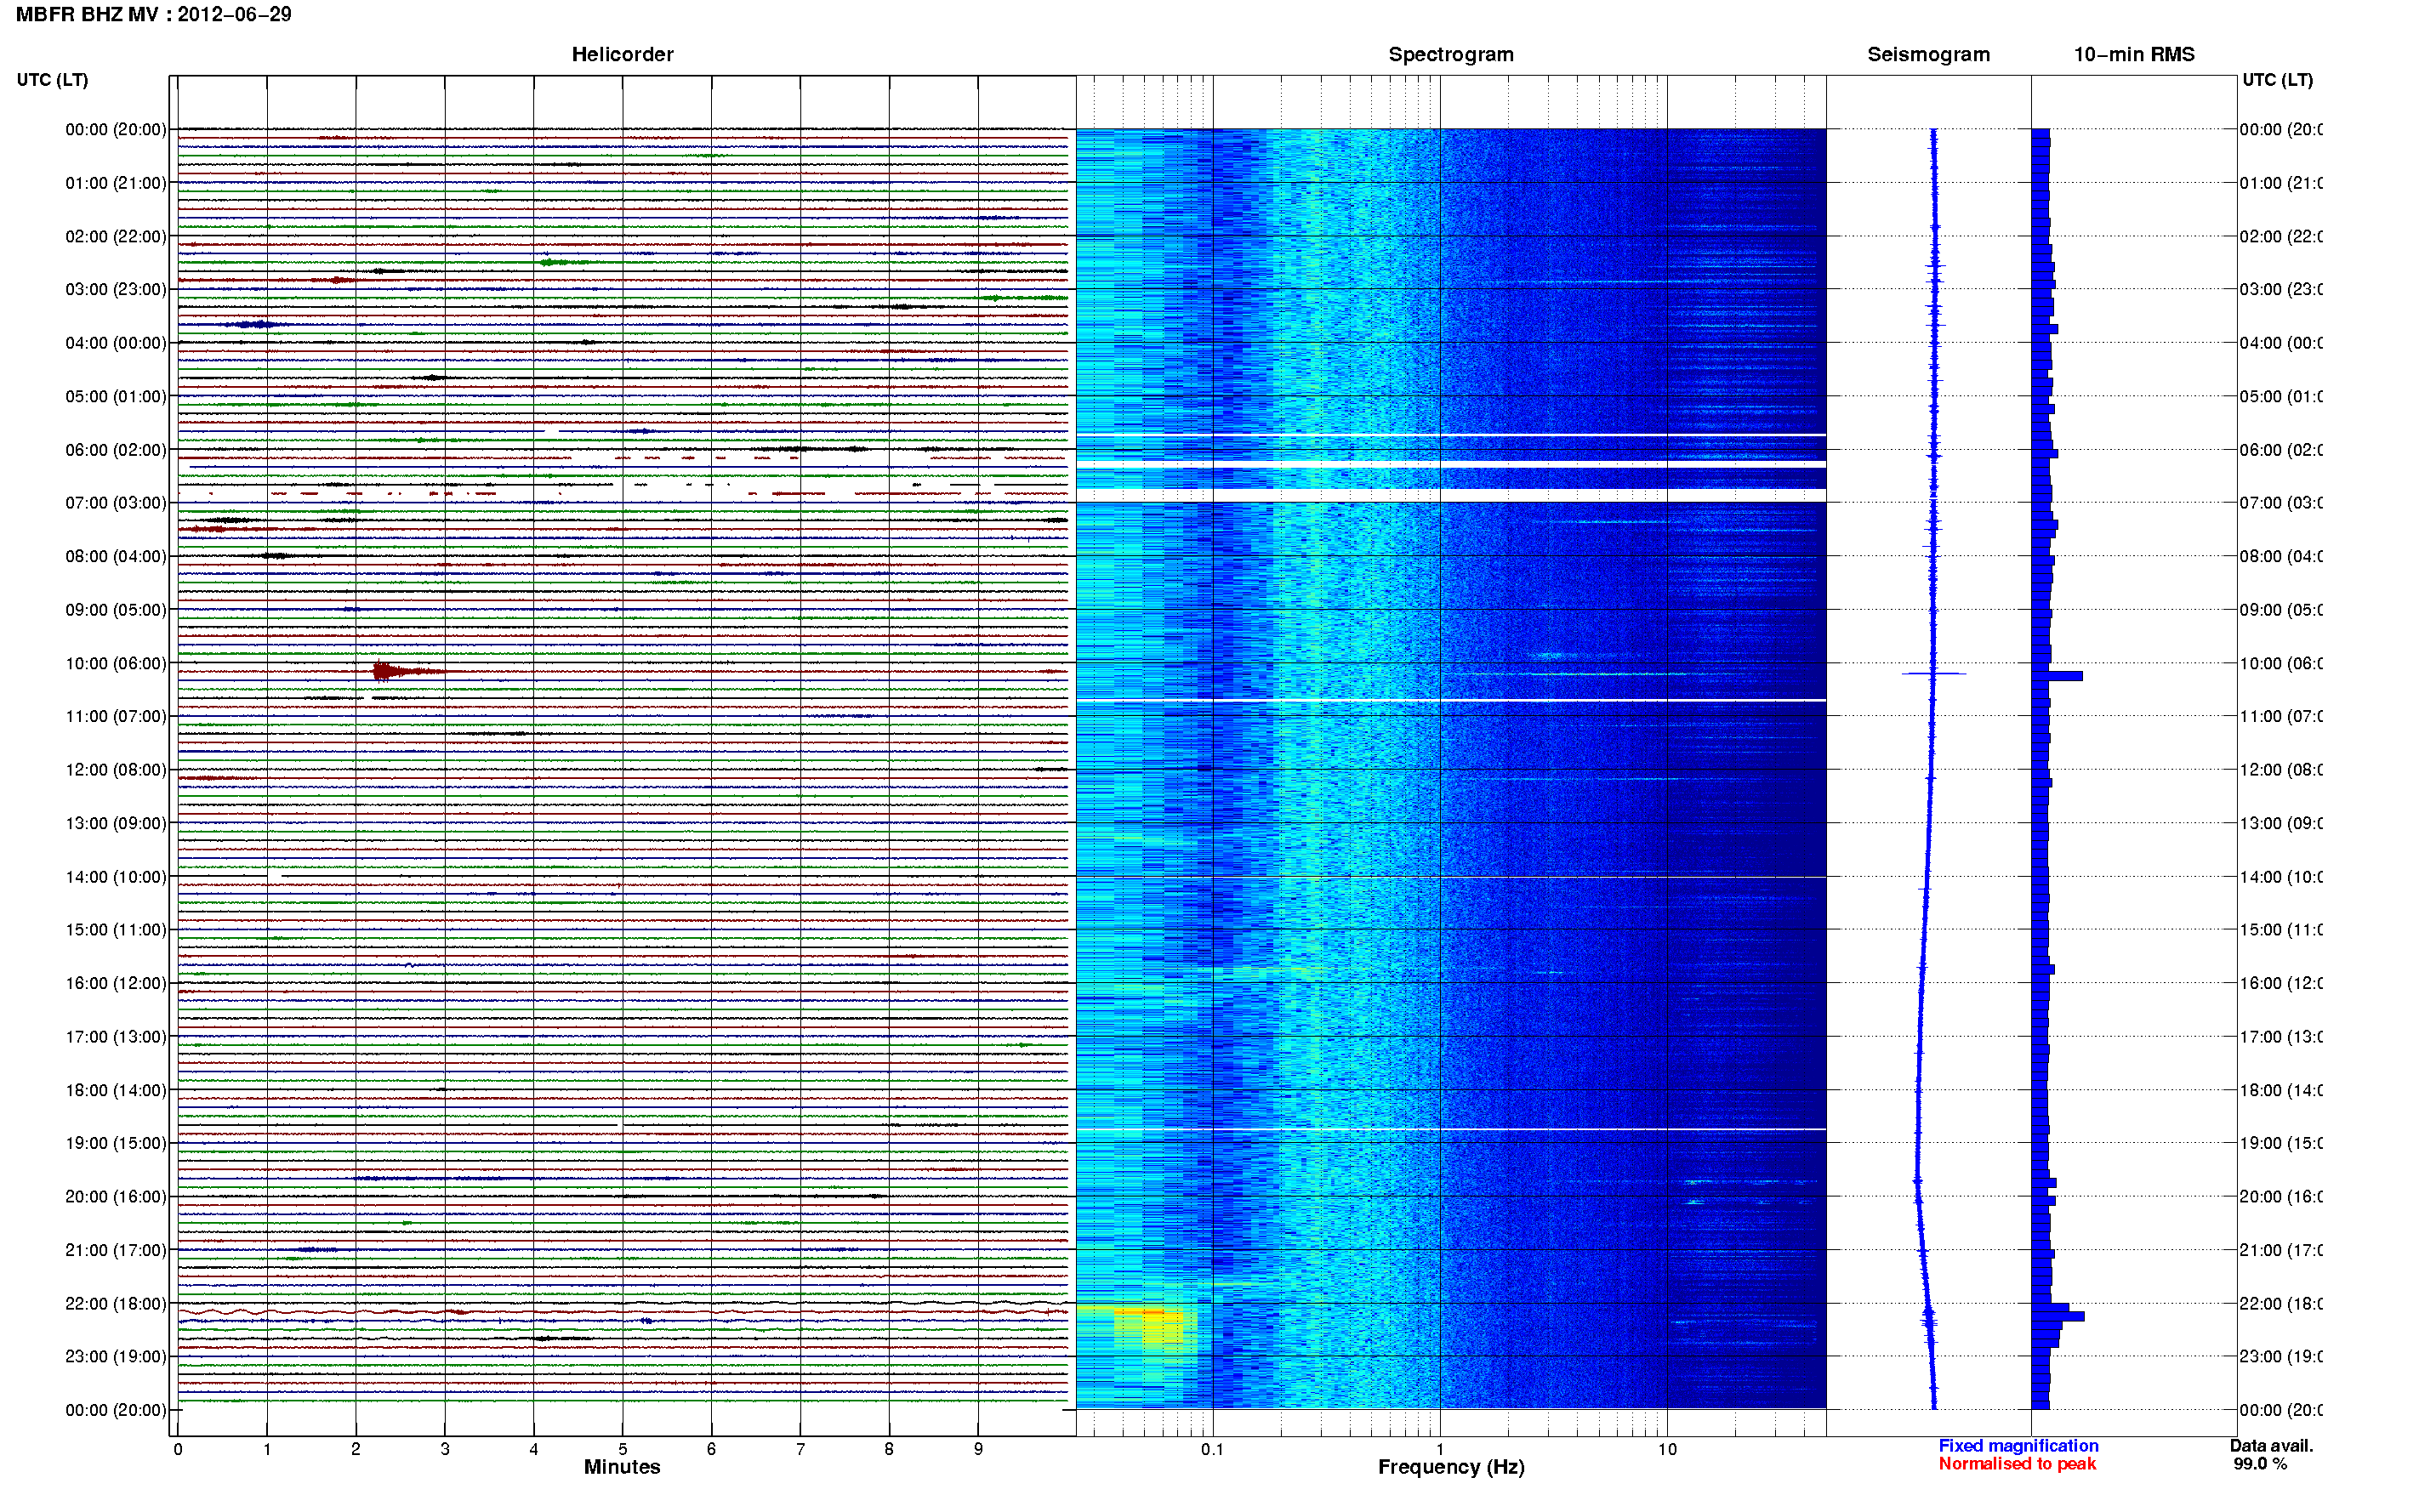Click the 'Data avail.' label
2419x1512 pixels.
[2271, 1446]
